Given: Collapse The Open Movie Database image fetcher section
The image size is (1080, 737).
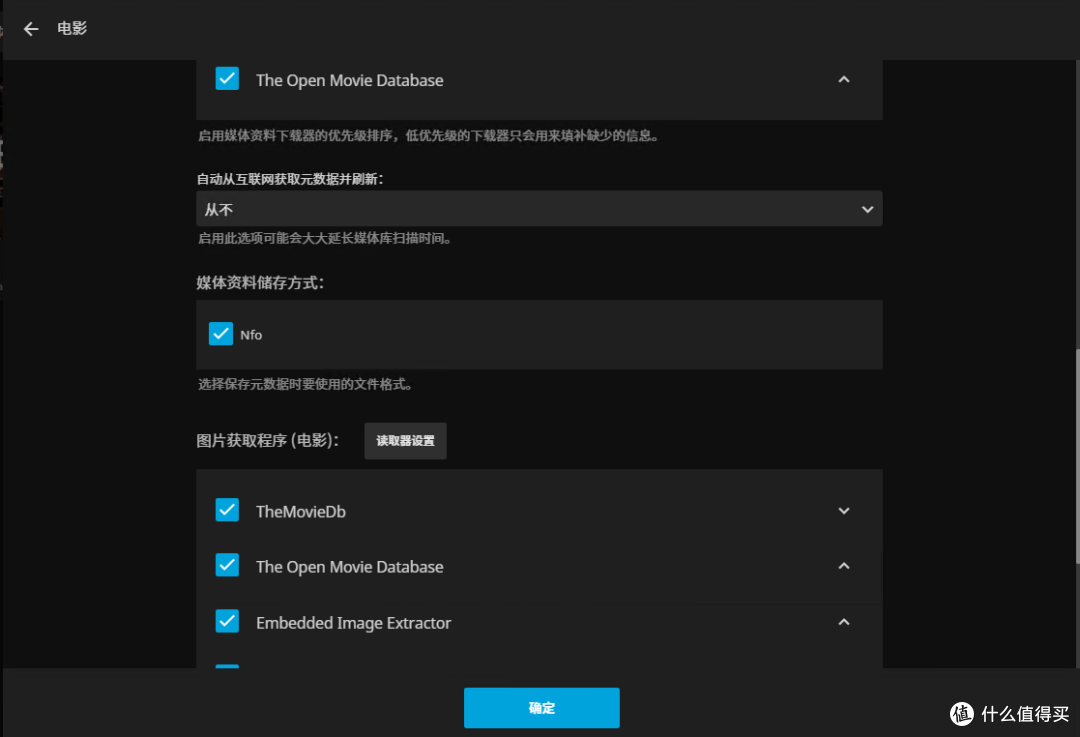Looking at the screenshot, I should [x=843, y=566].
